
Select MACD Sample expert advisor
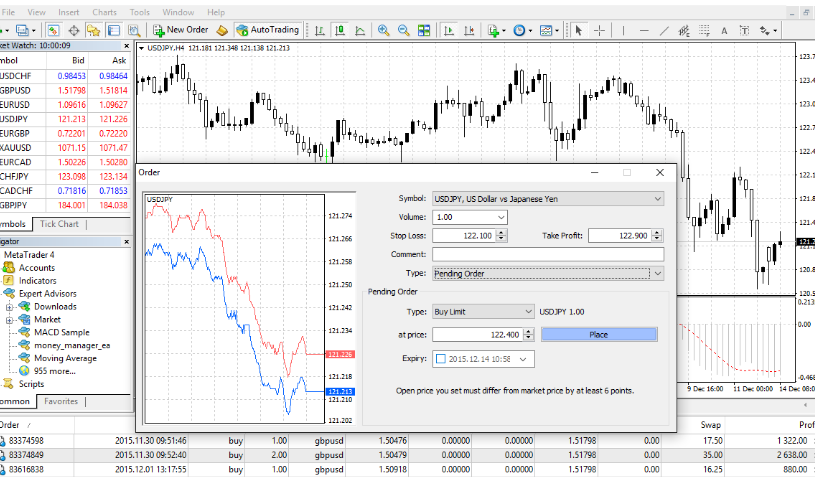[x=61, y=332]
